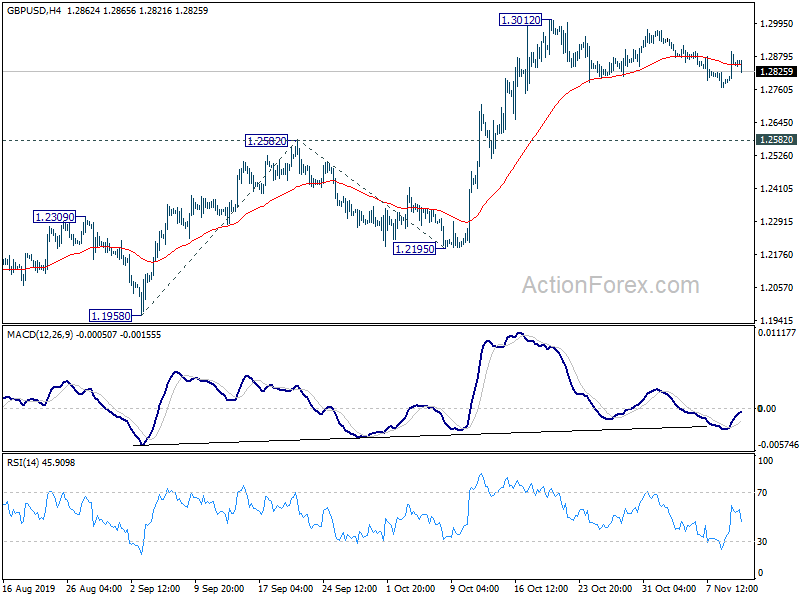The width and height of the screenshot is (800, 600).
Task: Select the 1.21950 low price label
Action: [414, 249]
